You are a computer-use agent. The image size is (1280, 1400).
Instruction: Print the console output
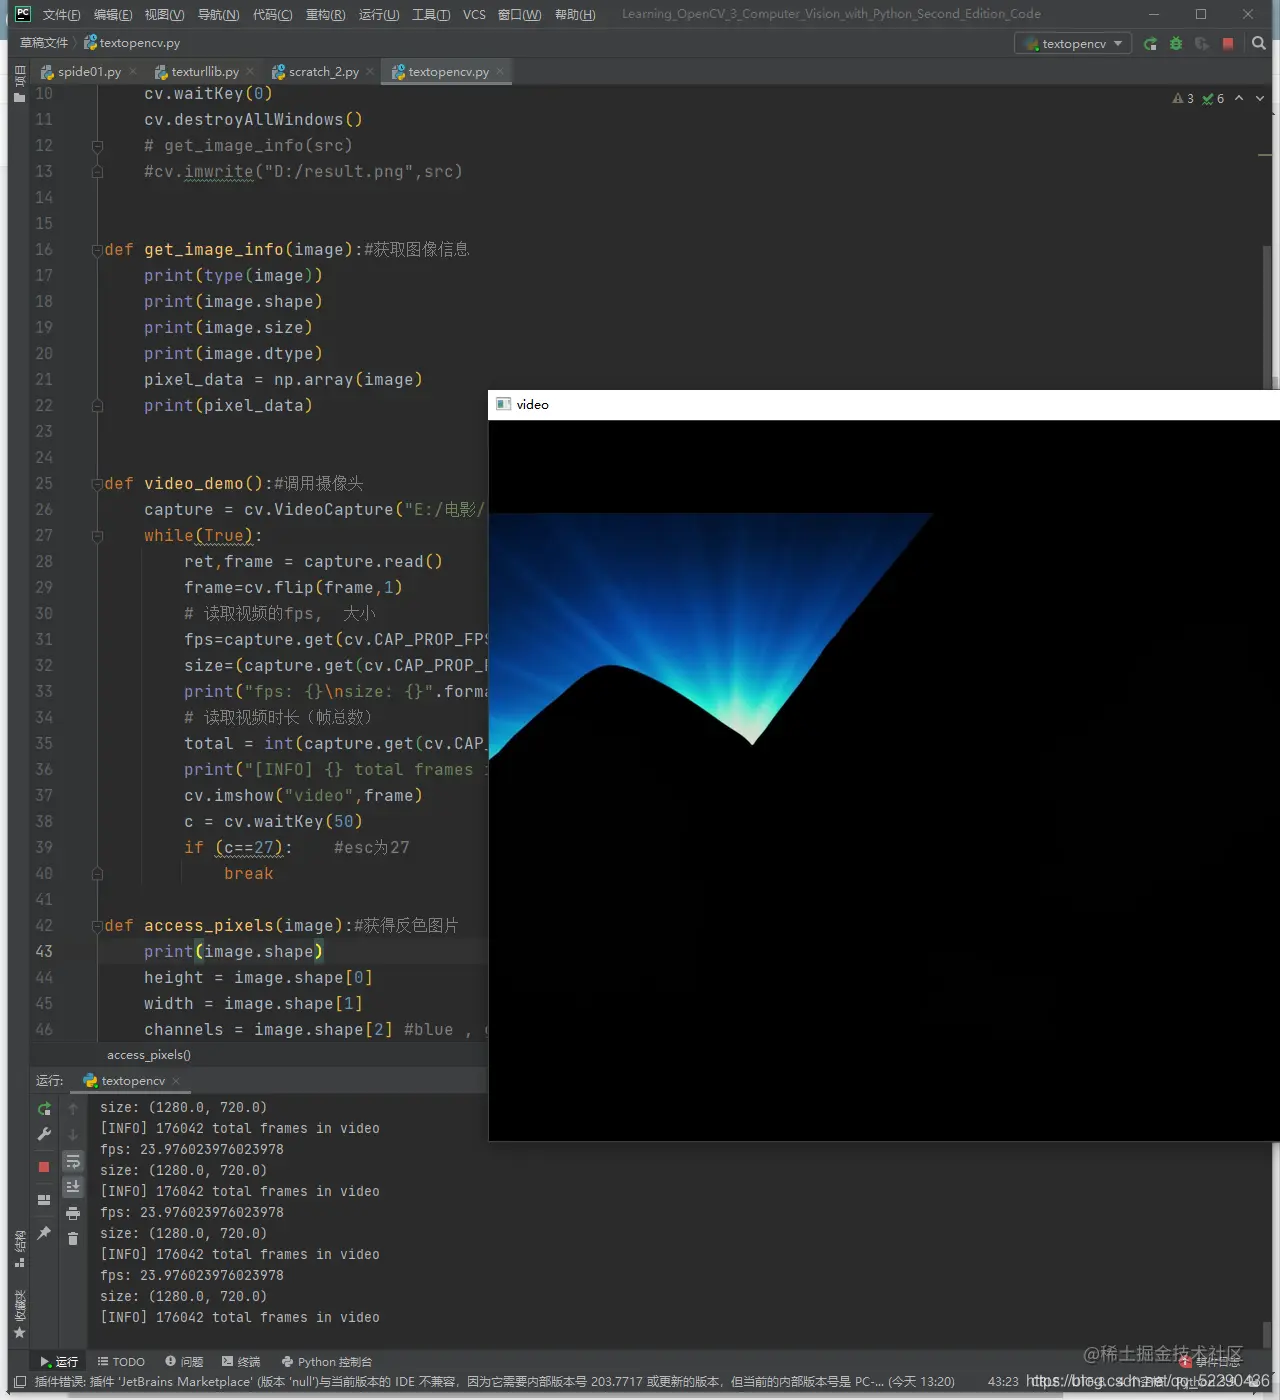[x=73, y=1213]
